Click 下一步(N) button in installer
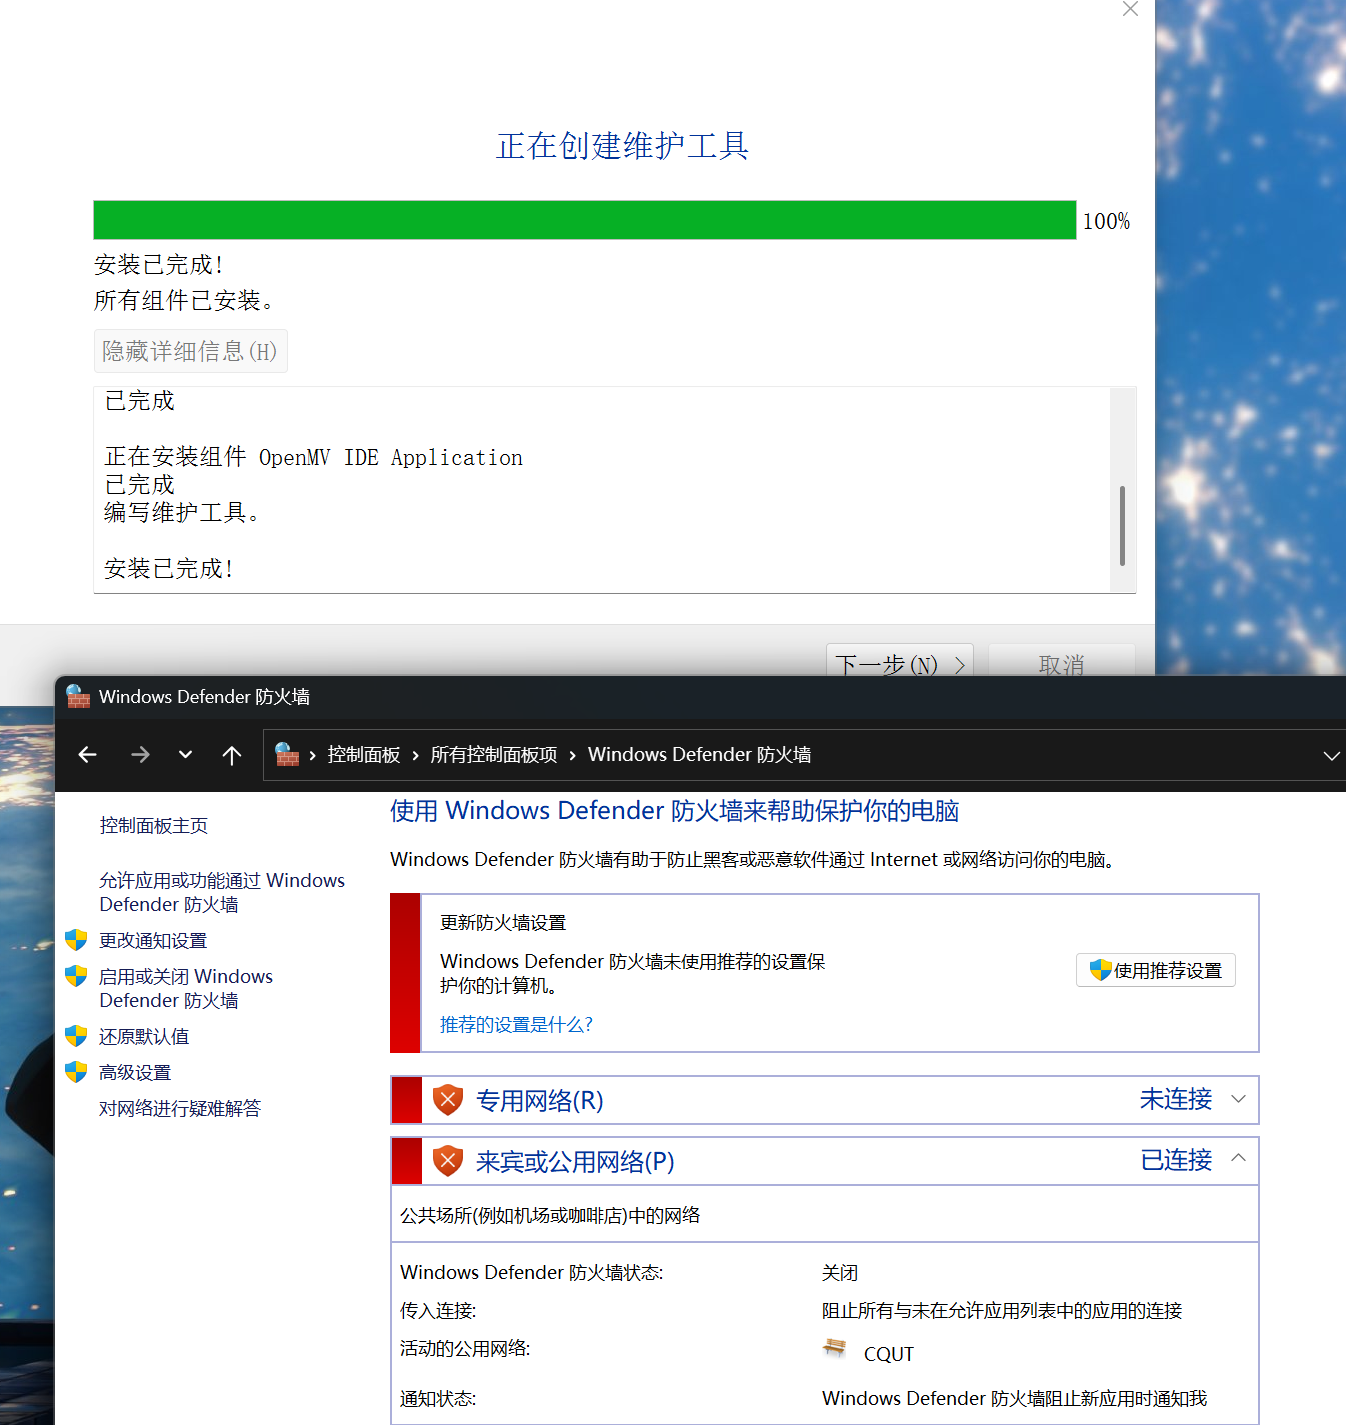 (900, 660)
